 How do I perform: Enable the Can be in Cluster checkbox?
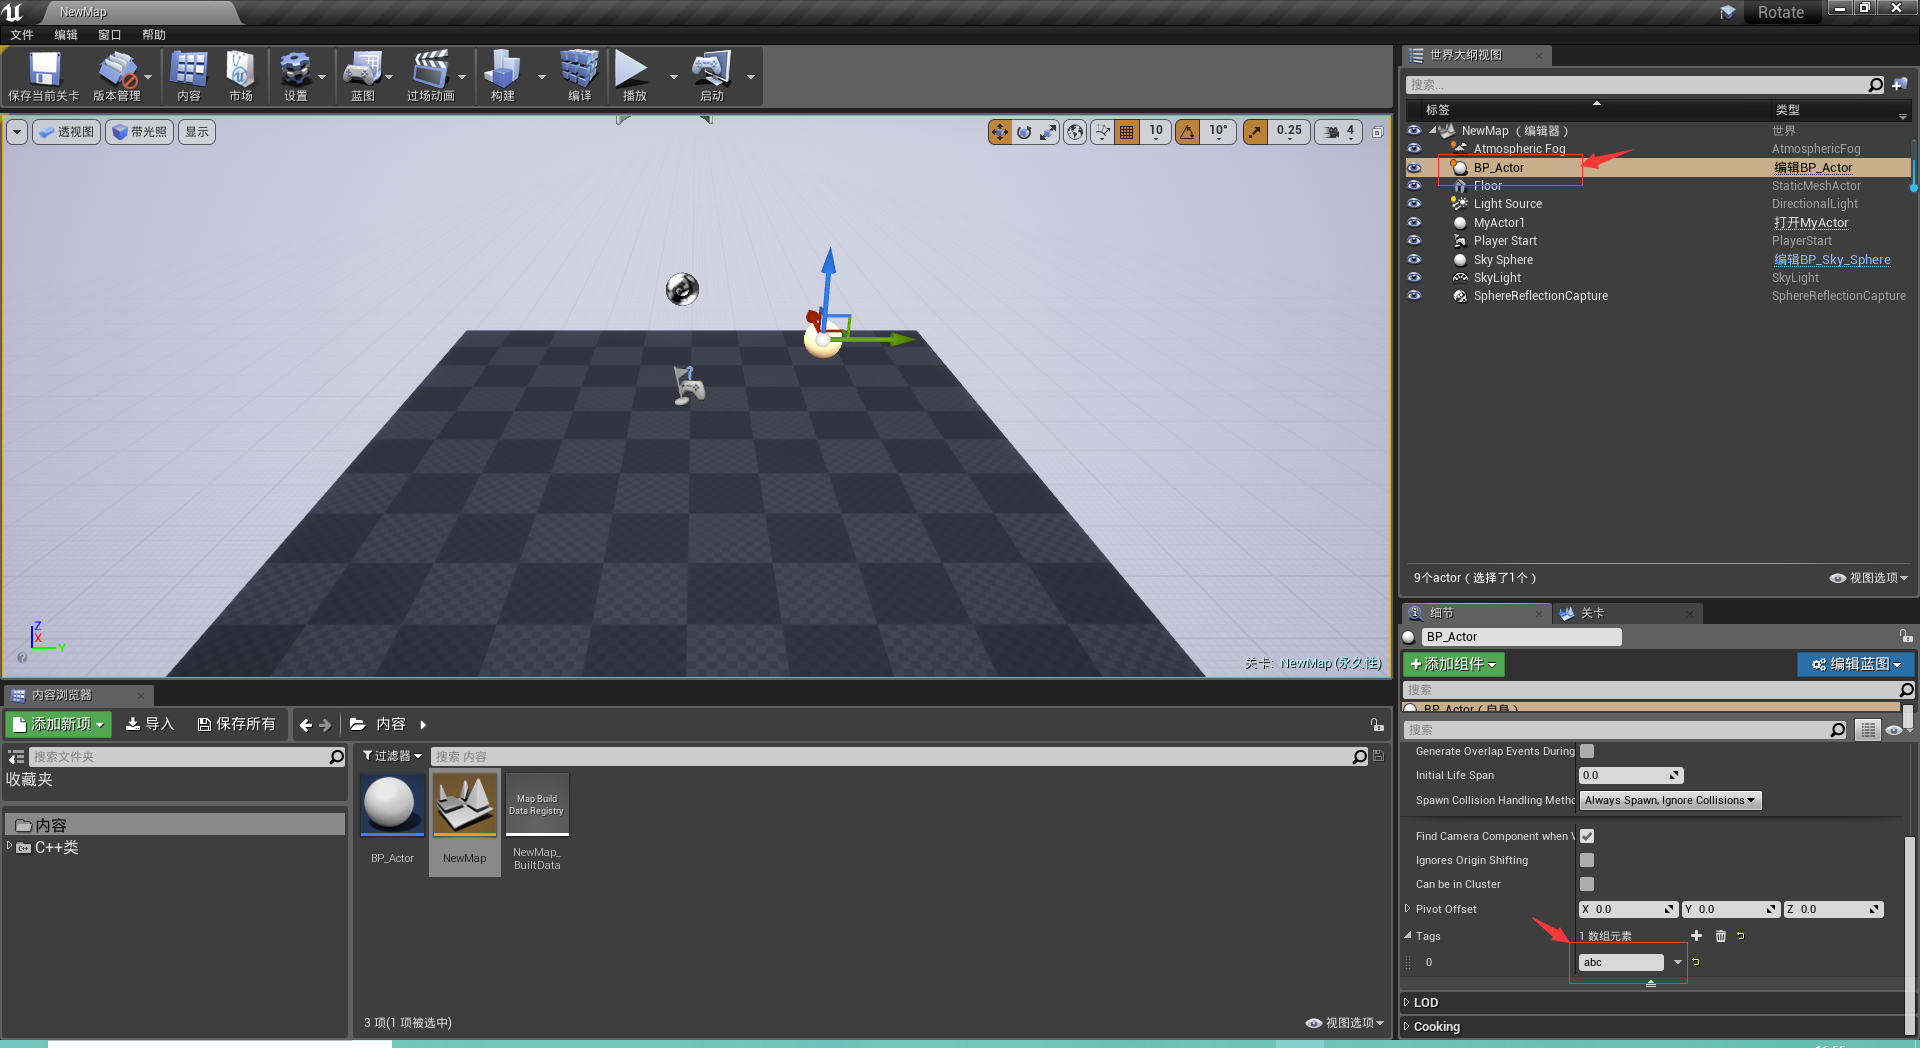(x=1586, y=884)
